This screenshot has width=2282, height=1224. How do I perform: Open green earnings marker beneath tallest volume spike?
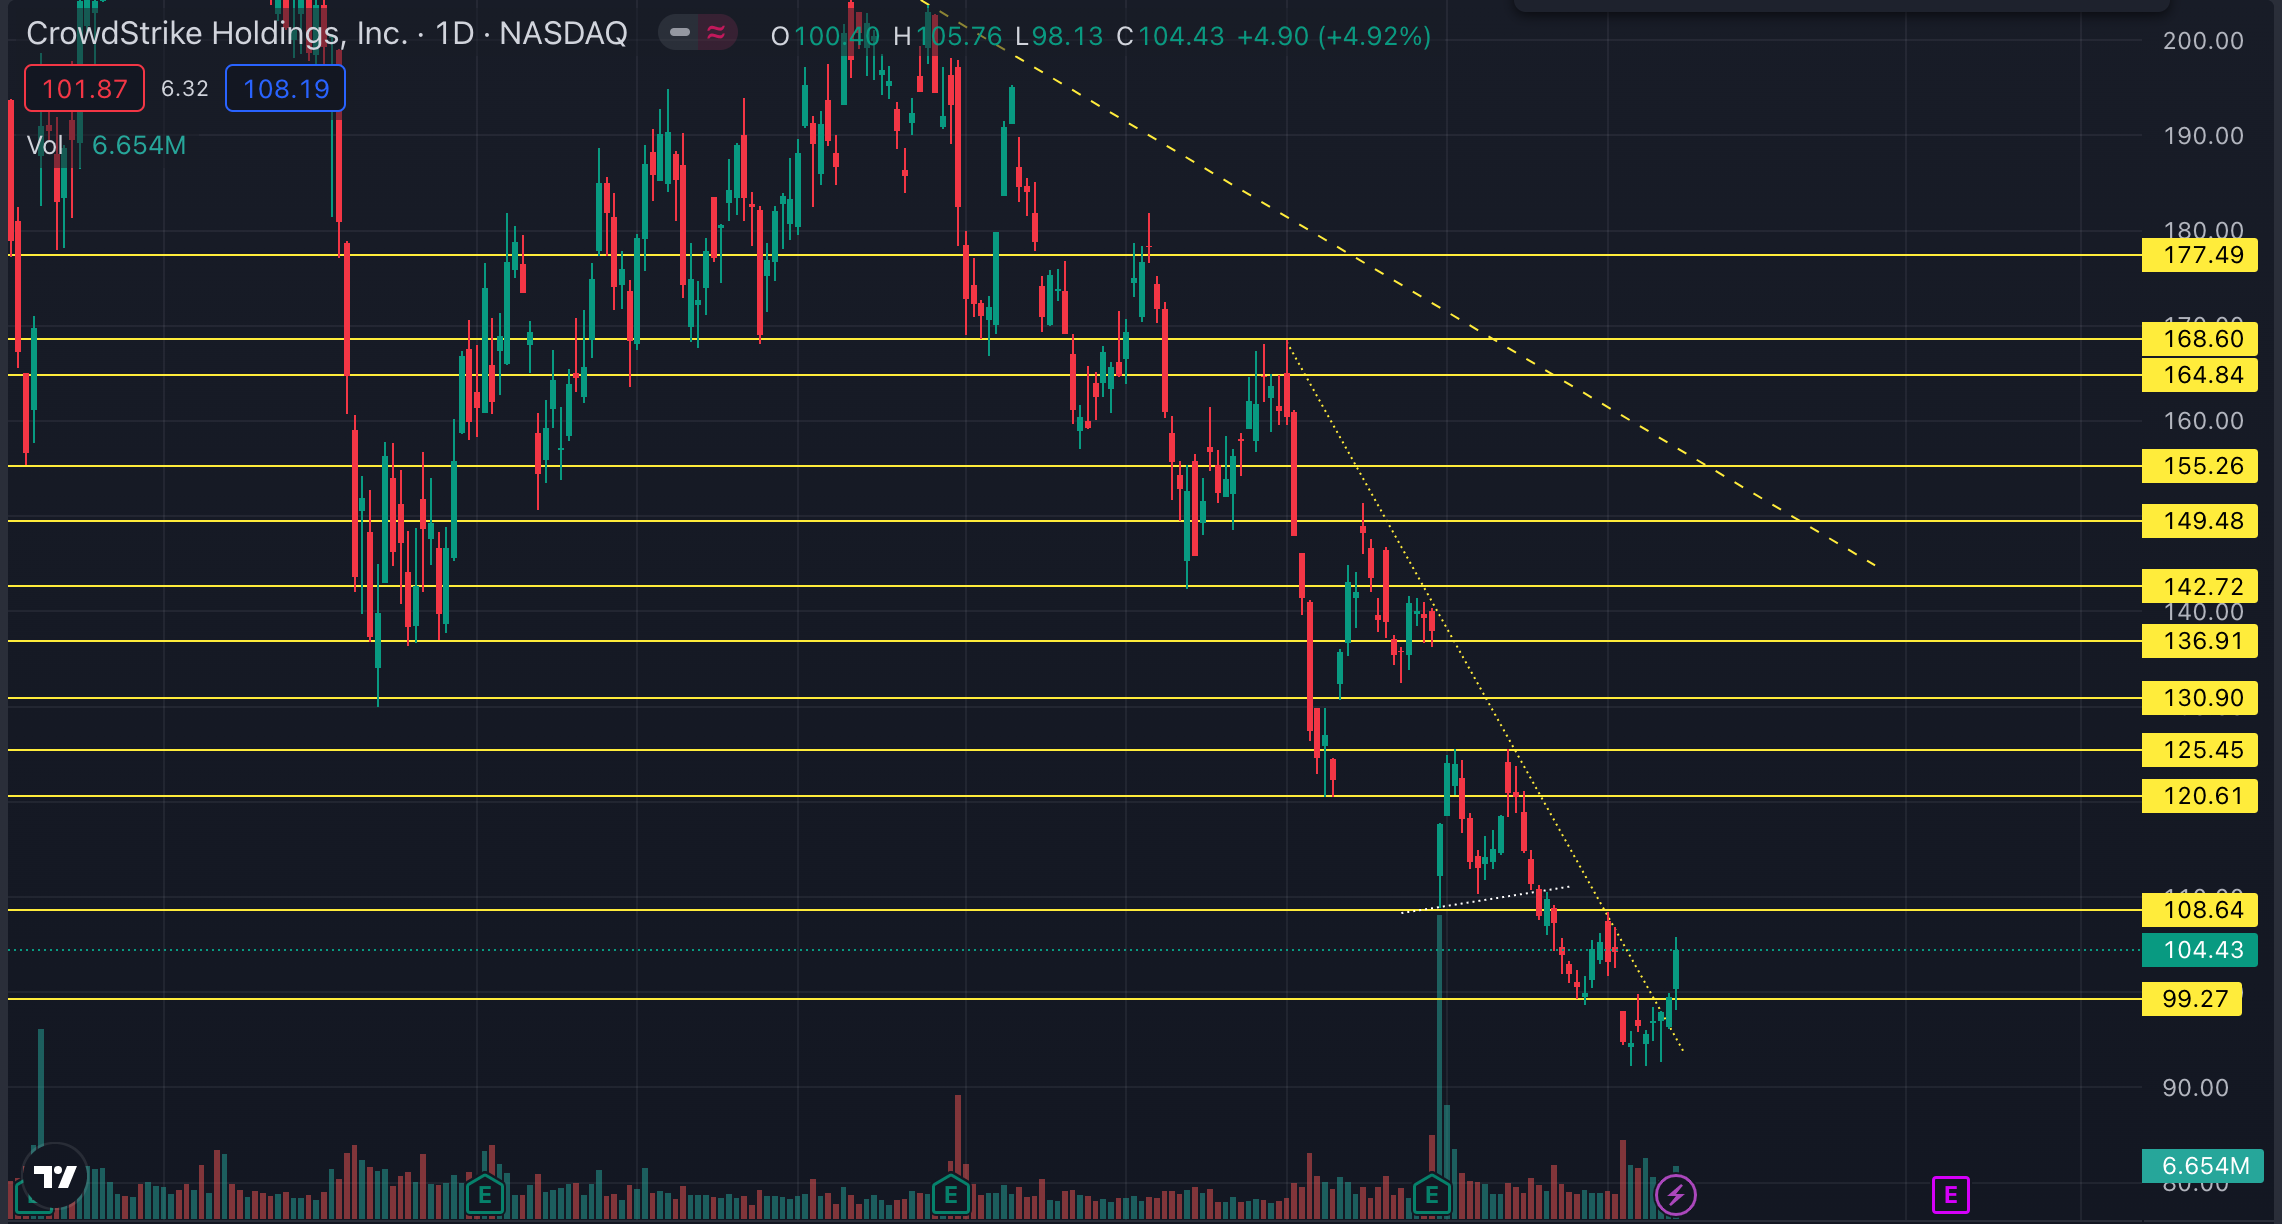1432,1194
